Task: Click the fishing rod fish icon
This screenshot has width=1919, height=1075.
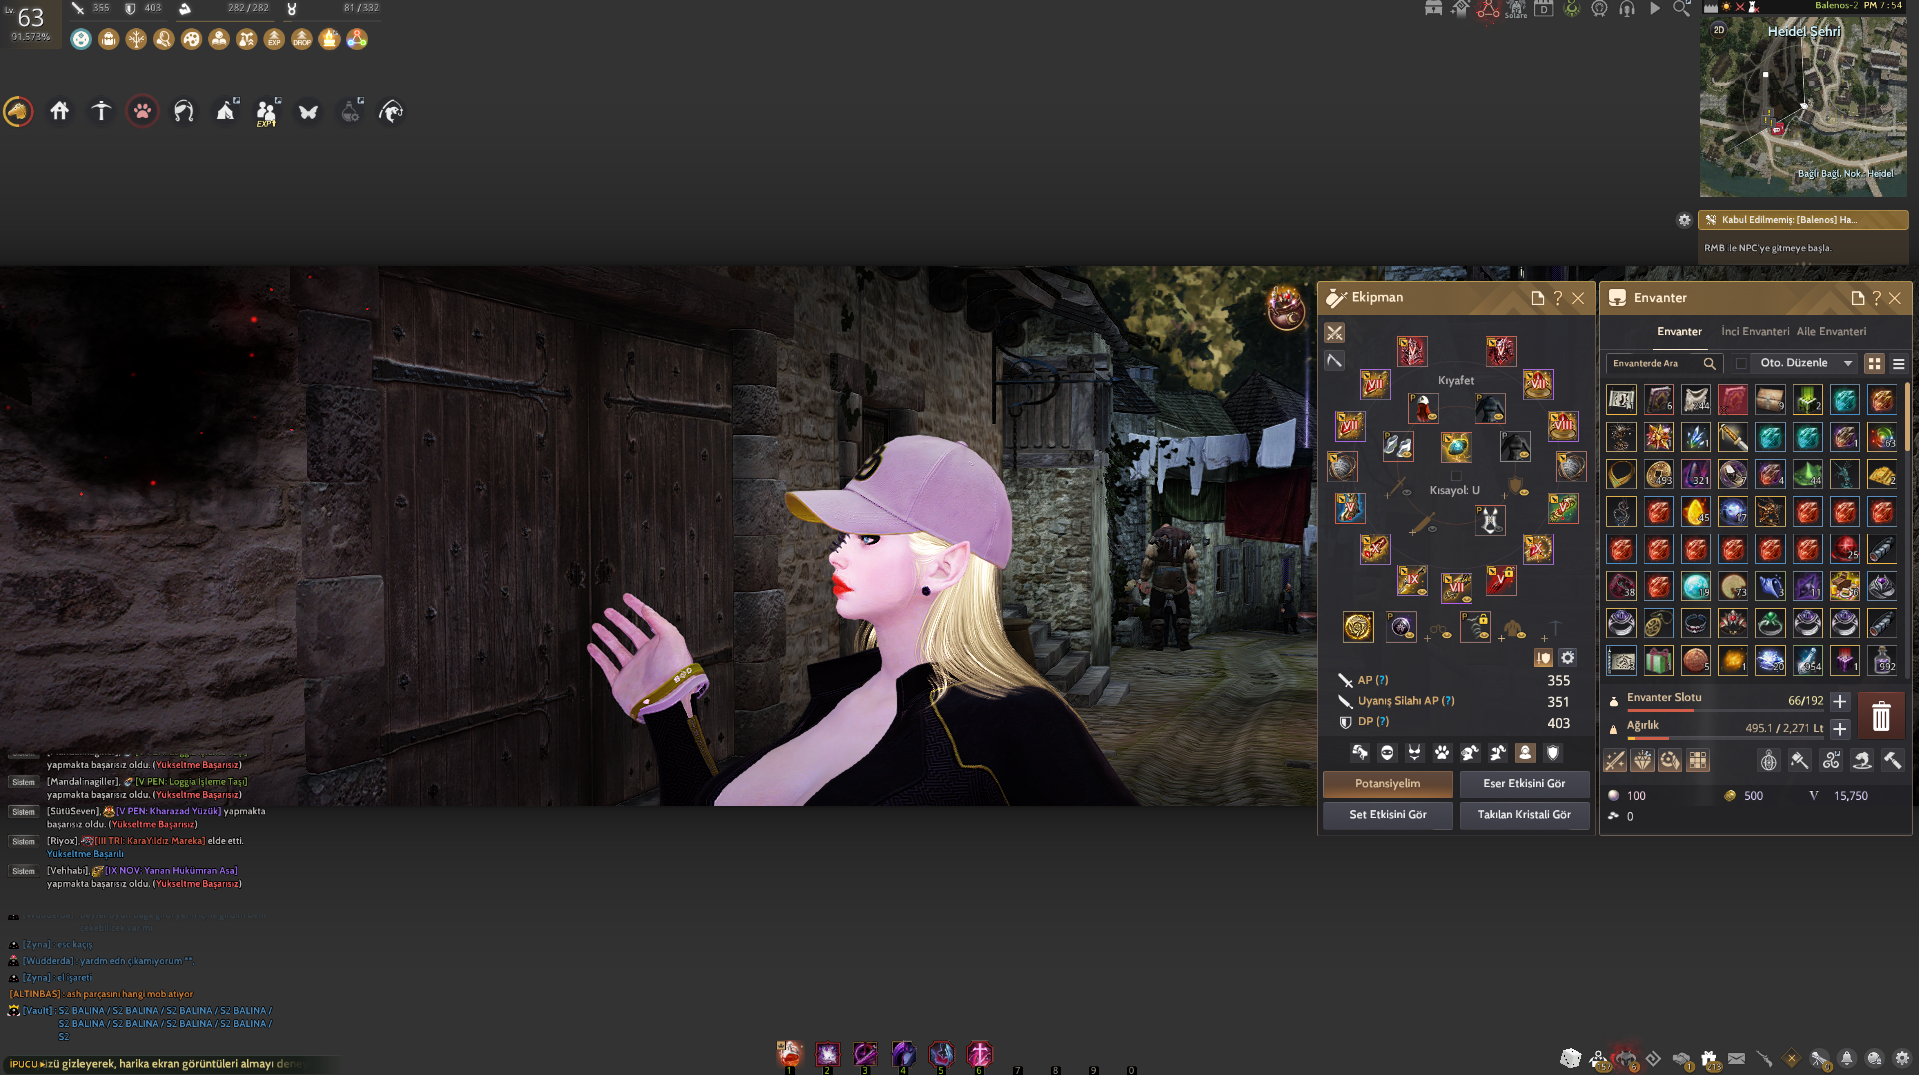Action: (x=391, y=112)
